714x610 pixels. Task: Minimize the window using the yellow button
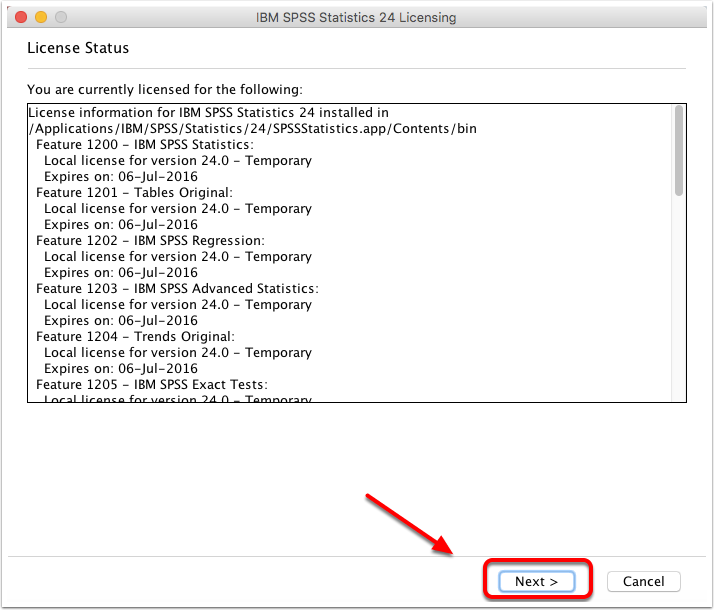41,17
